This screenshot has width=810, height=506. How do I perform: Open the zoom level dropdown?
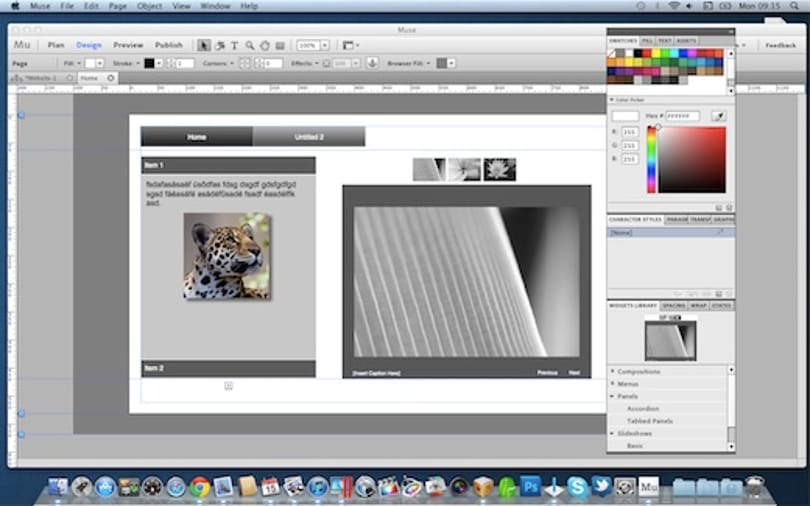324,45
